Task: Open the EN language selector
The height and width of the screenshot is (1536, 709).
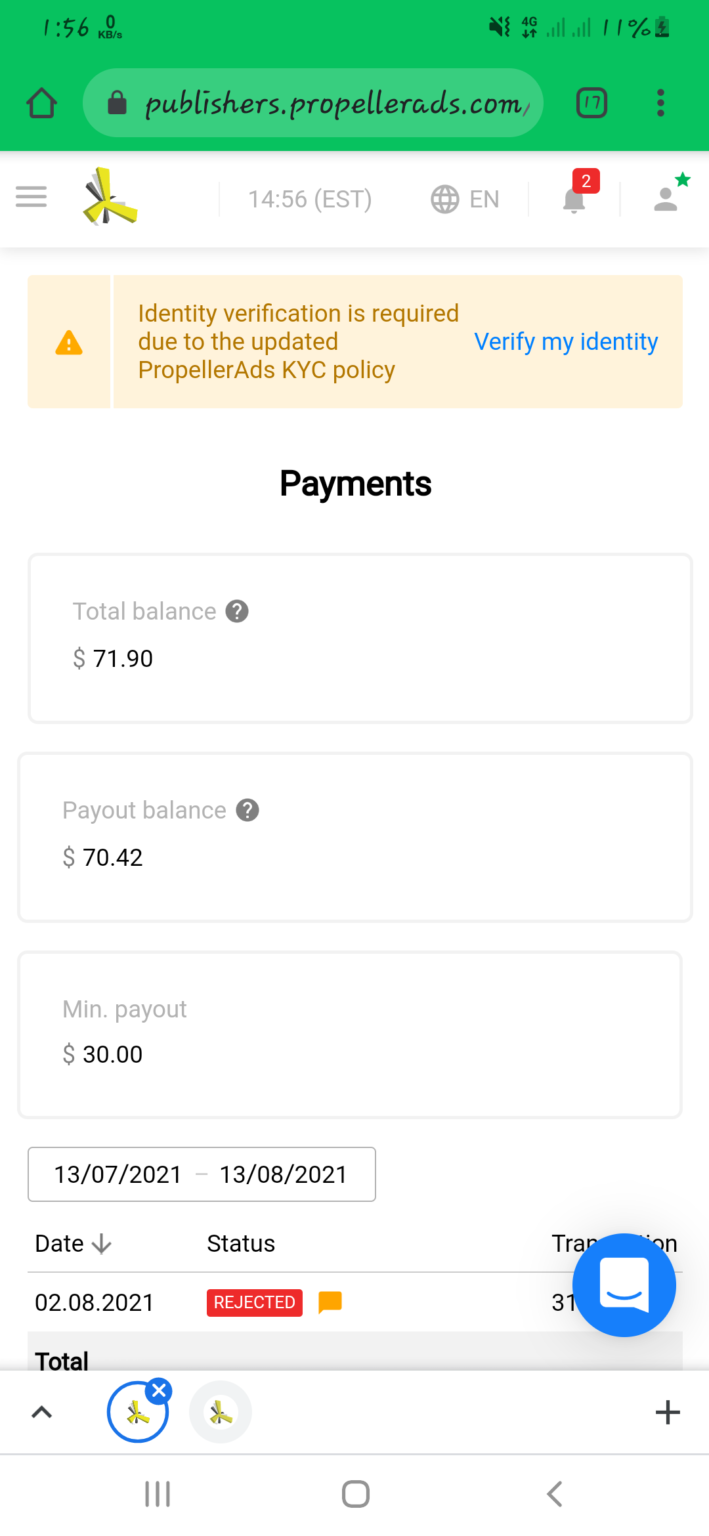Action: click(465, 199)
